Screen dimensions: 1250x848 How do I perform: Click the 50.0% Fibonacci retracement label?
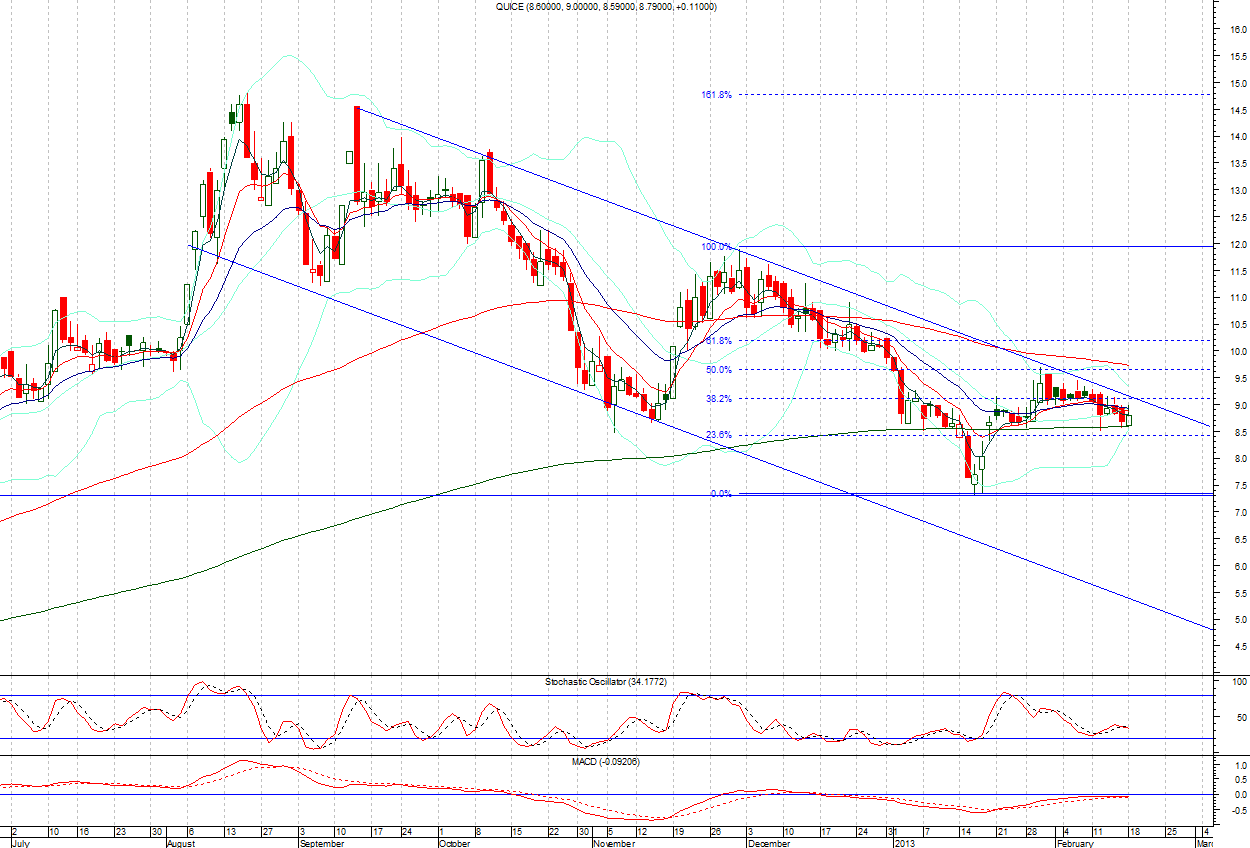click(718, 370)
